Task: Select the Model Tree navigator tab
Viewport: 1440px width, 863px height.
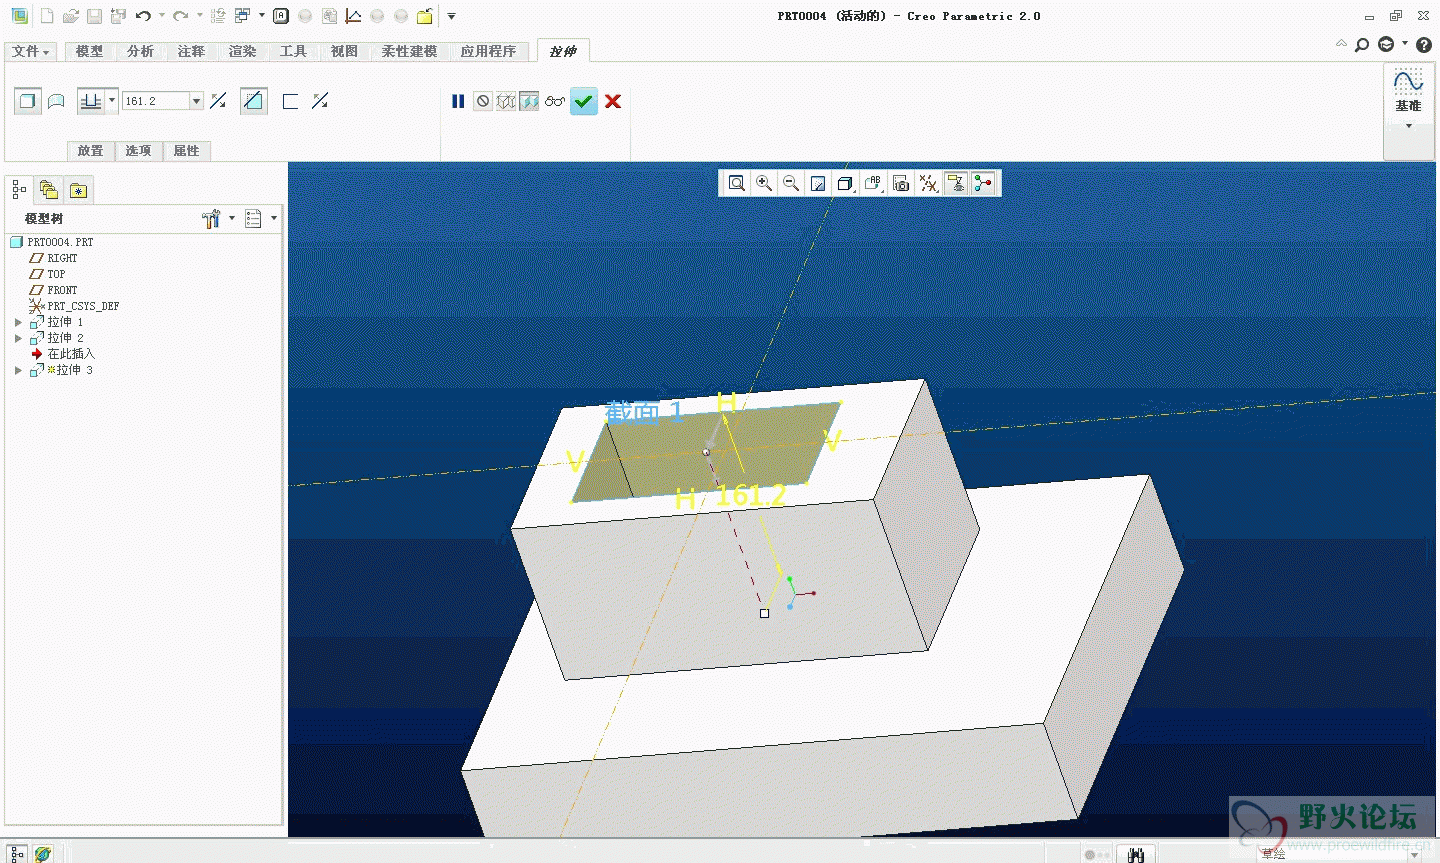Action: 19,190
